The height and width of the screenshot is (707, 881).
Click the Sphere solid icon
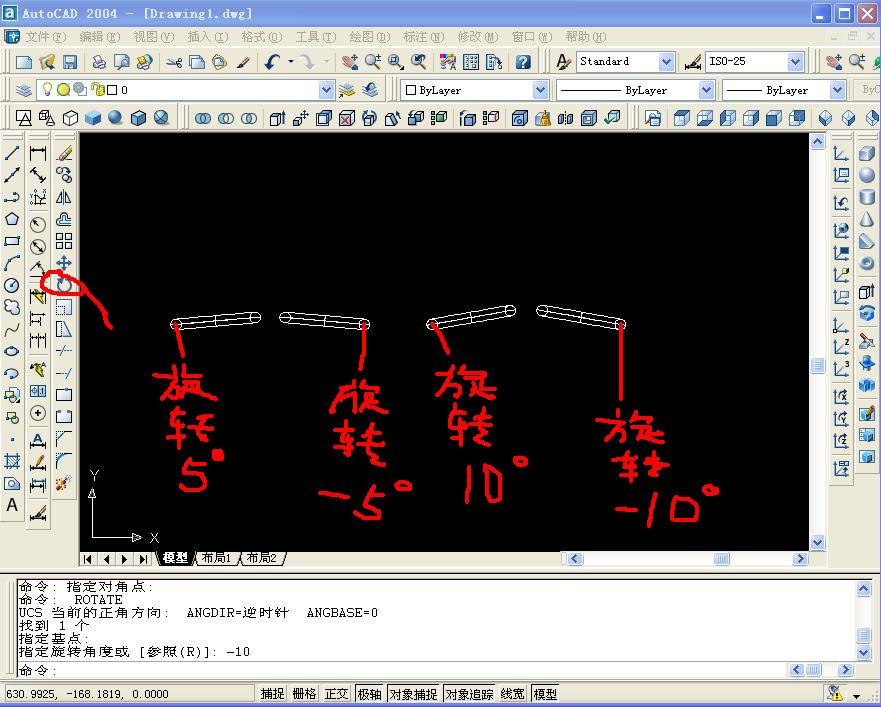tap(868, 175)
